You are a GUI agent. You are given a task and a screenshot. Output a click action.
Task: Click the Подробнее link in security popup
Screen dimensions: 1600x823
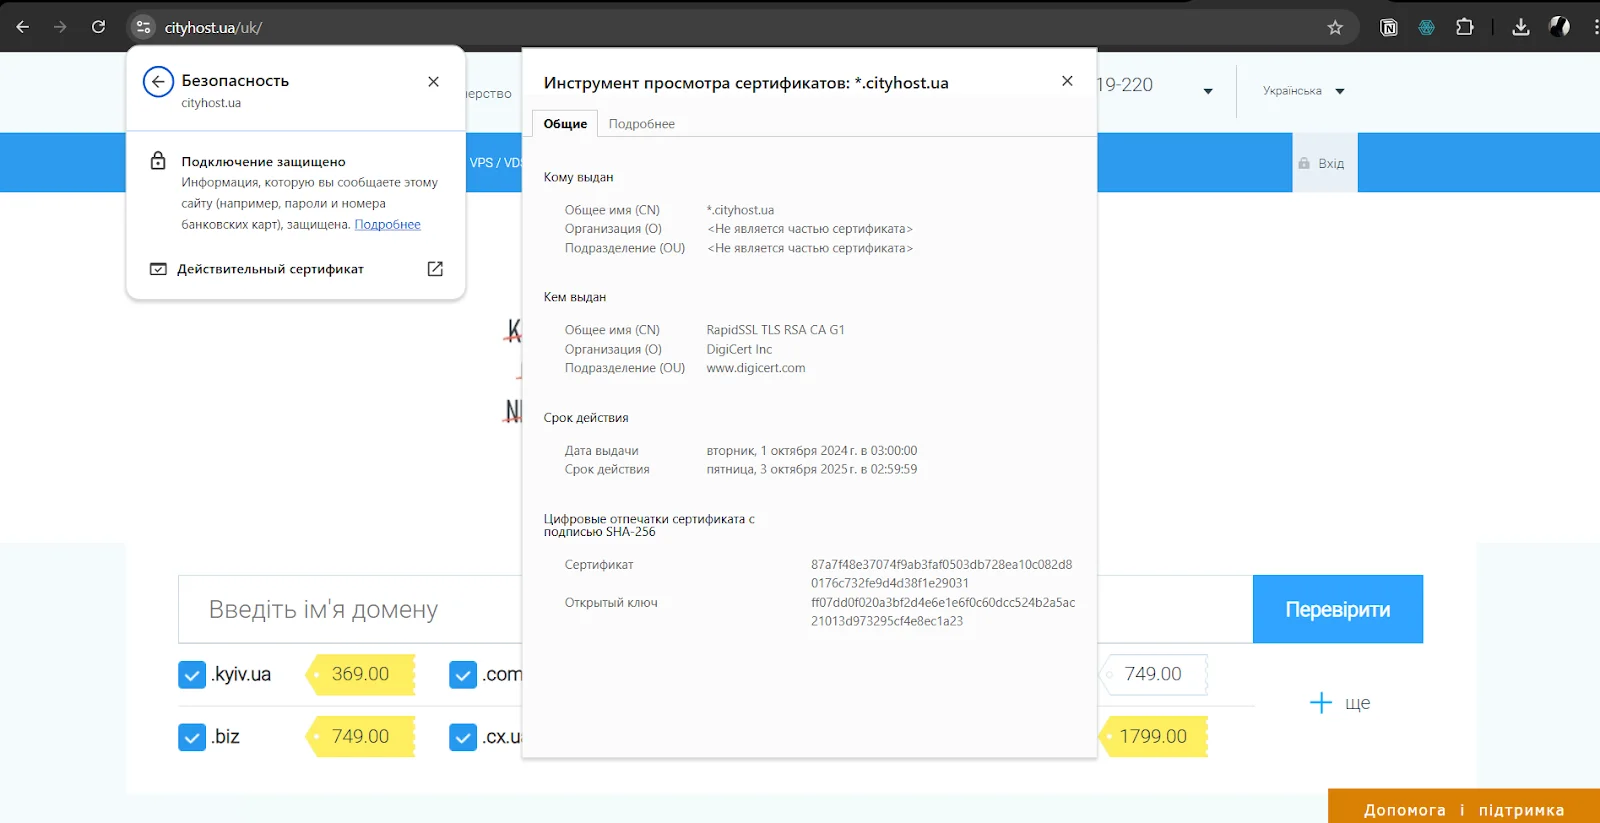(x=388, y=225)
